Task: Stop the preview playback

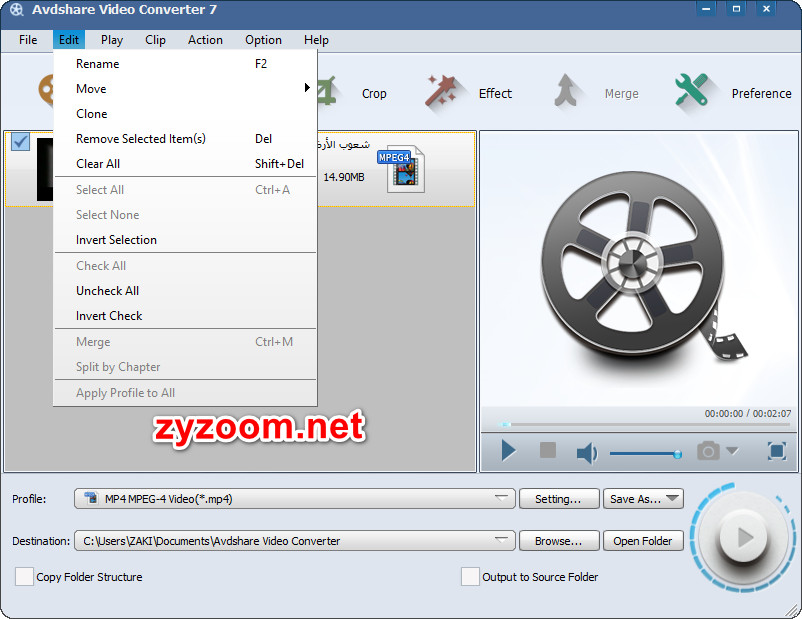Action: [548, 450]
